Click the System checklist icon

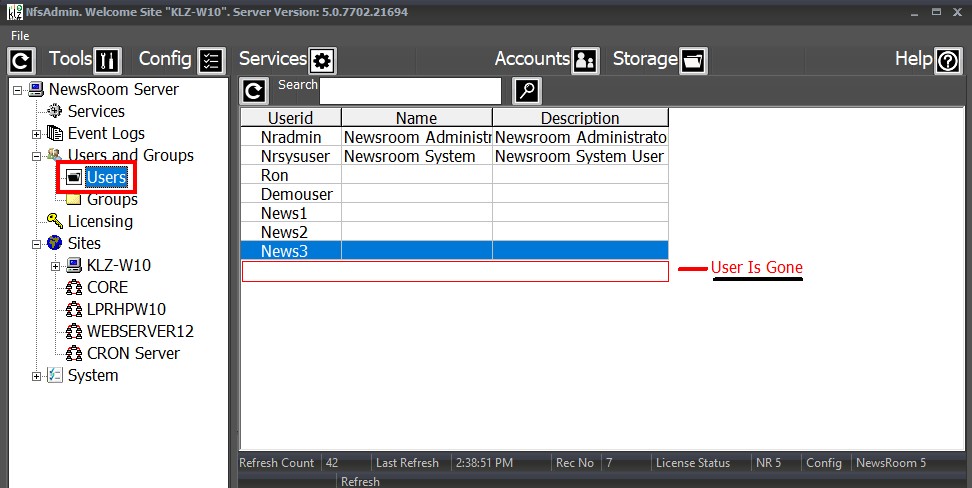pos(55,376)
